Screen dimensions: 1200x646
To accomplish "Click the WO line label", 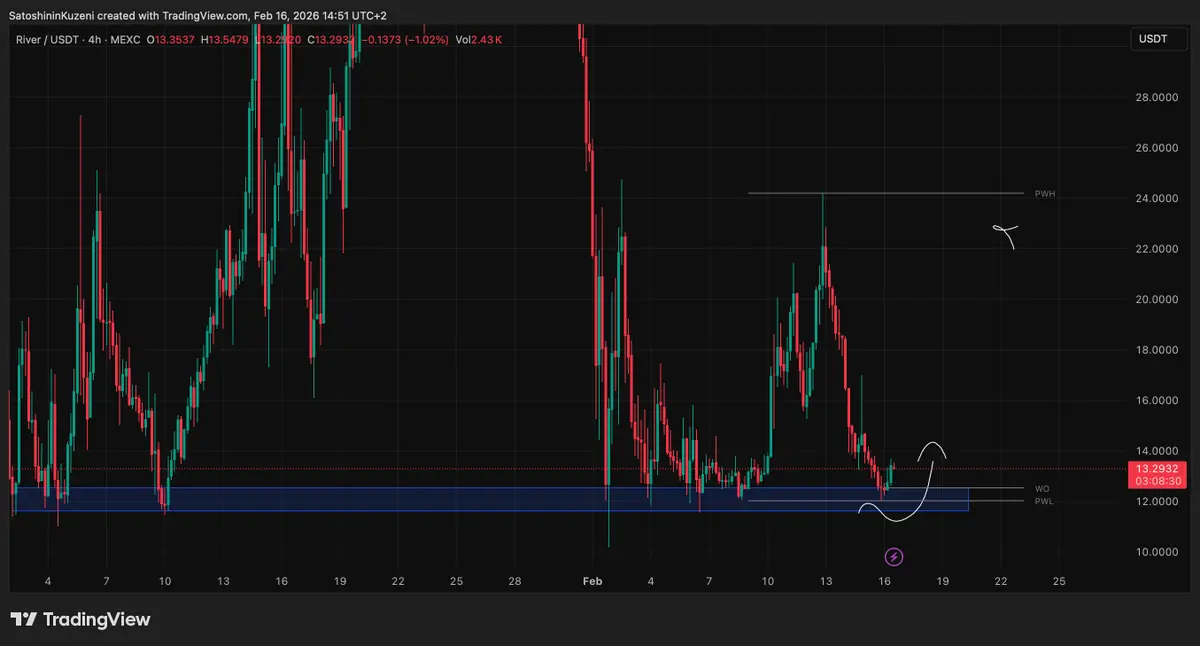I will pyautogui.click(x=1042, y=489).
